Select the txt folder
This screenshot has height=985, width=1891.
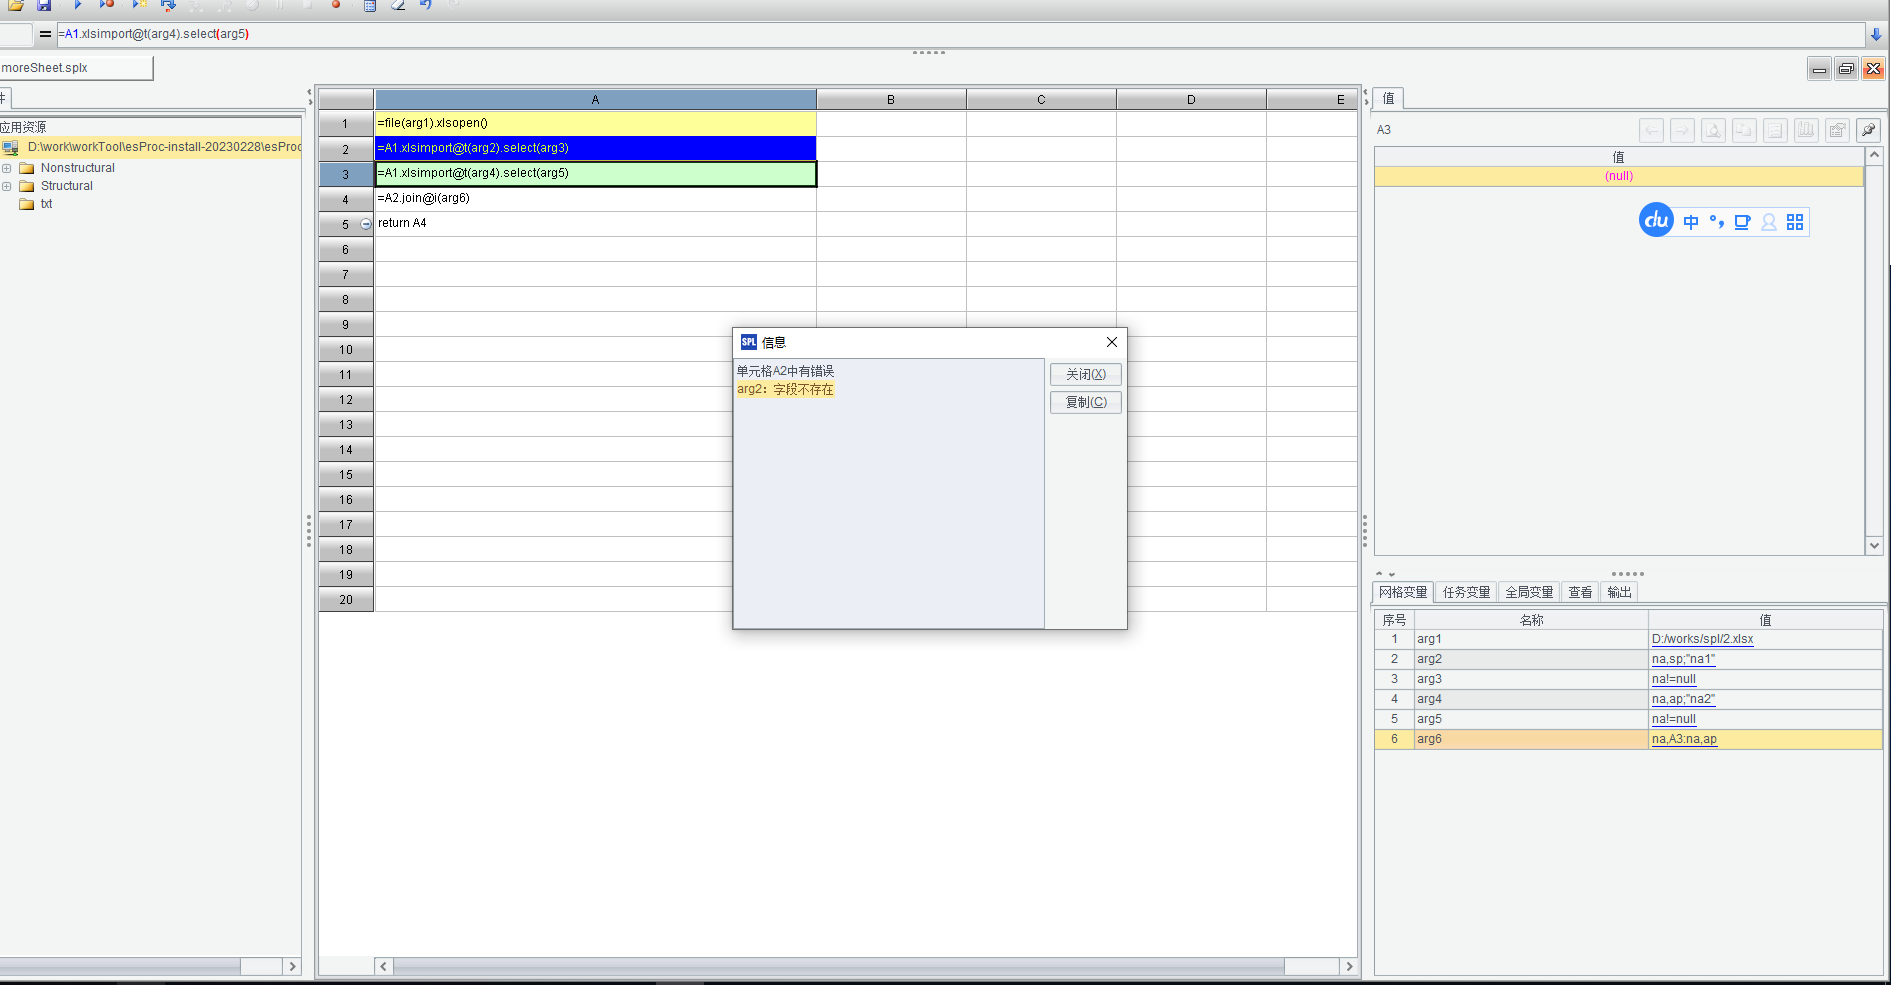point(46,204)
